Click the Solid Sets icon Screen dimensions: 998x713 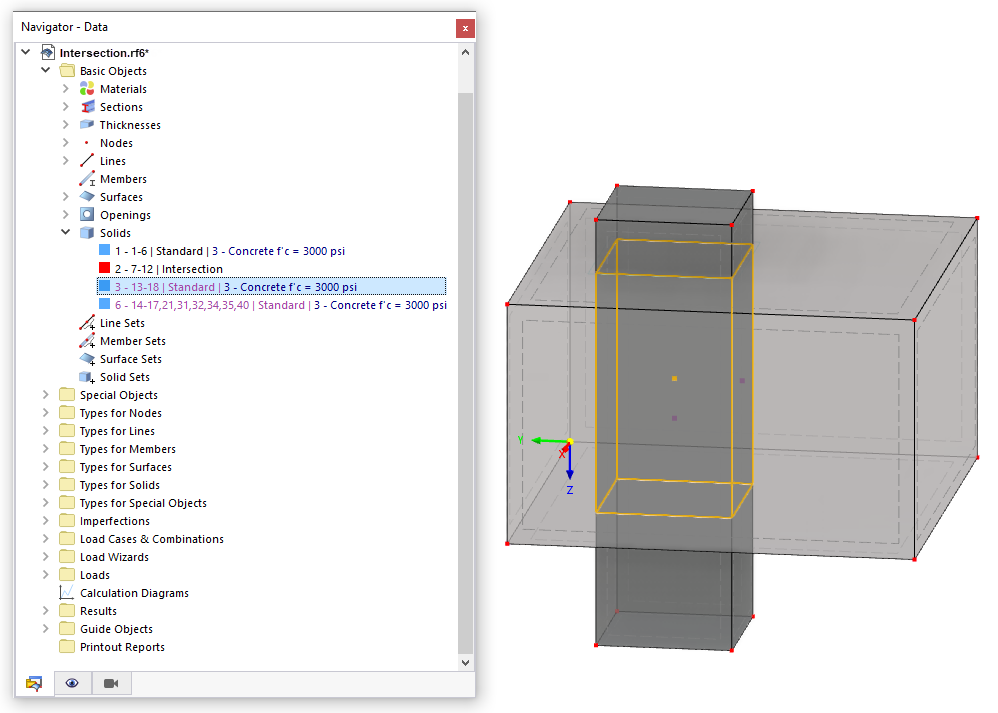[87, 376]
